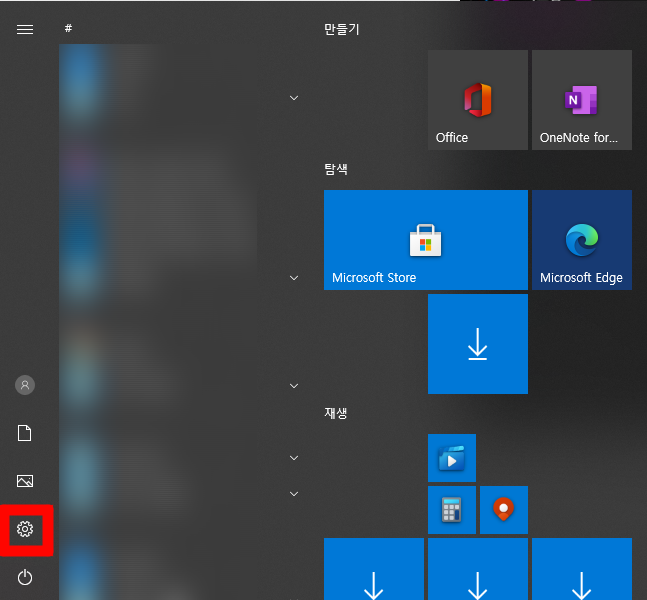647x600 pixels.
Task: Open the Microsoft Store tile
Action: (x=426, y=240)
